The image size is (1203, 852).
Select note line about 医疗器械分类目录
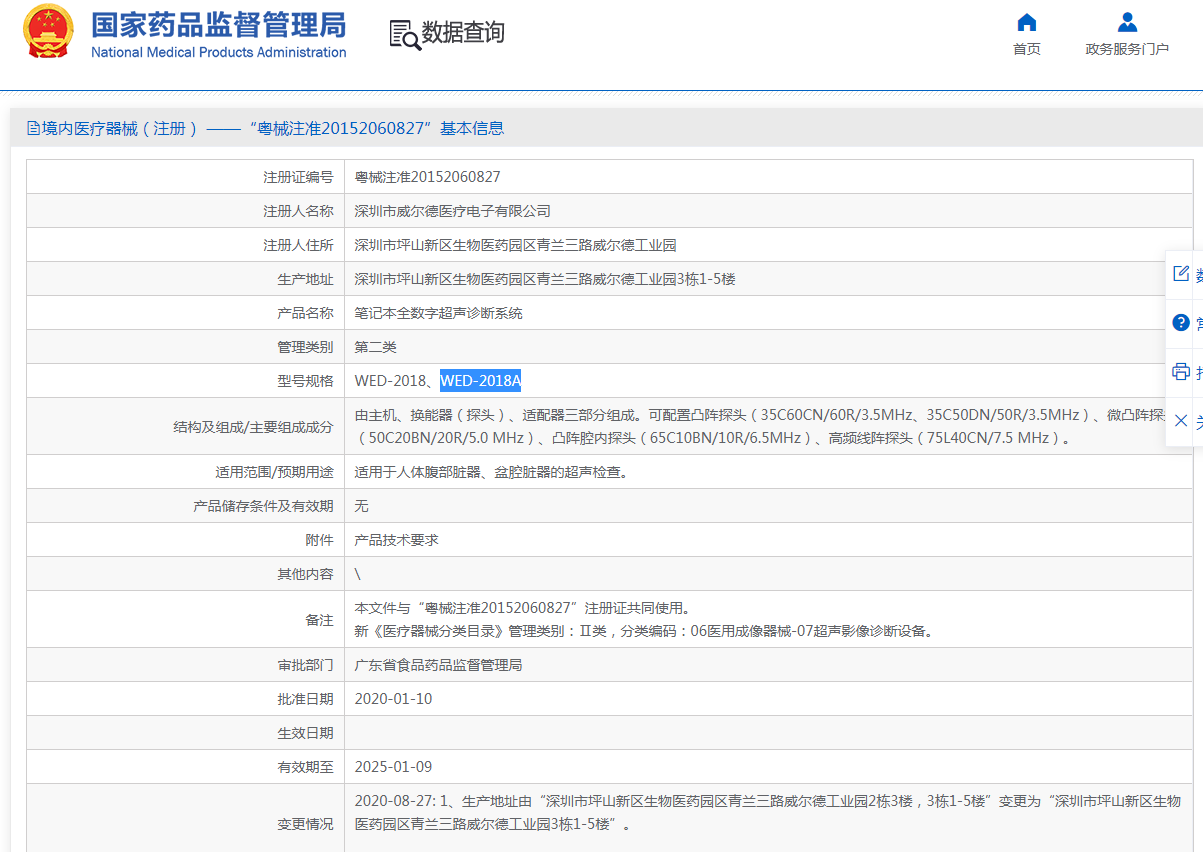click(x=644, y=631)
